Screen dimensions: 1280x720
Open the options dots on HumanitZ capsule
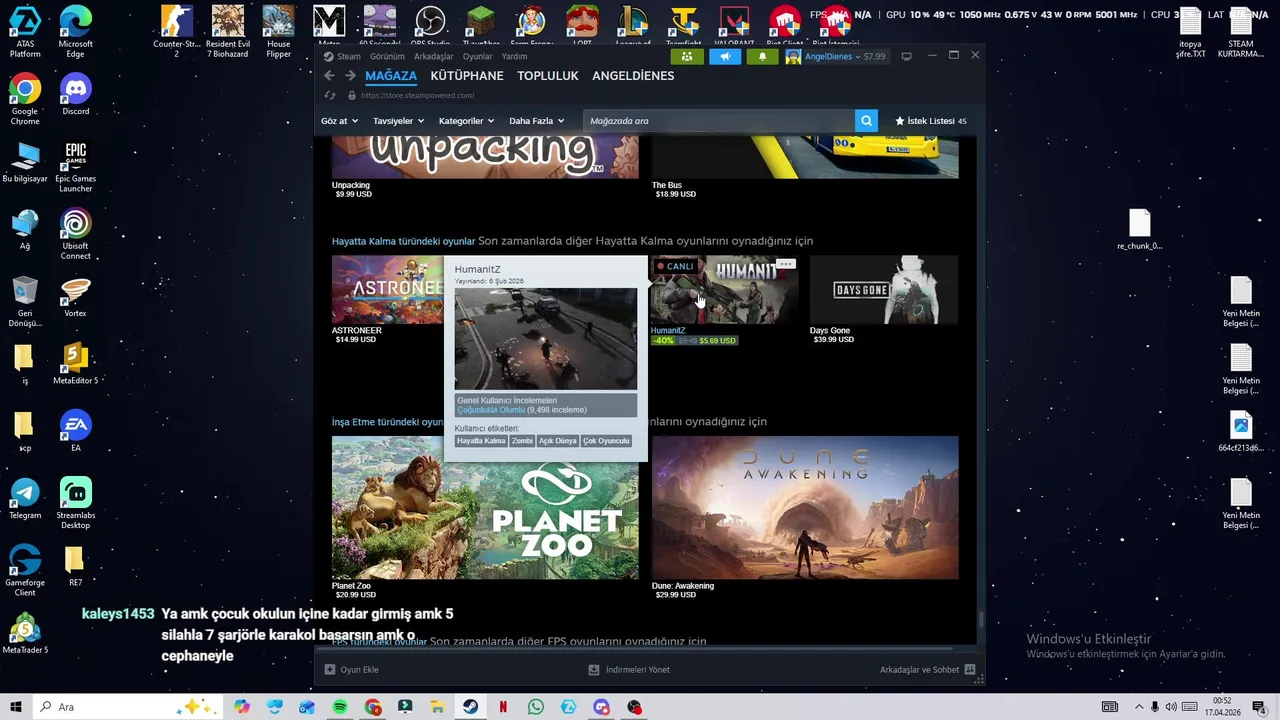[785, 265]
